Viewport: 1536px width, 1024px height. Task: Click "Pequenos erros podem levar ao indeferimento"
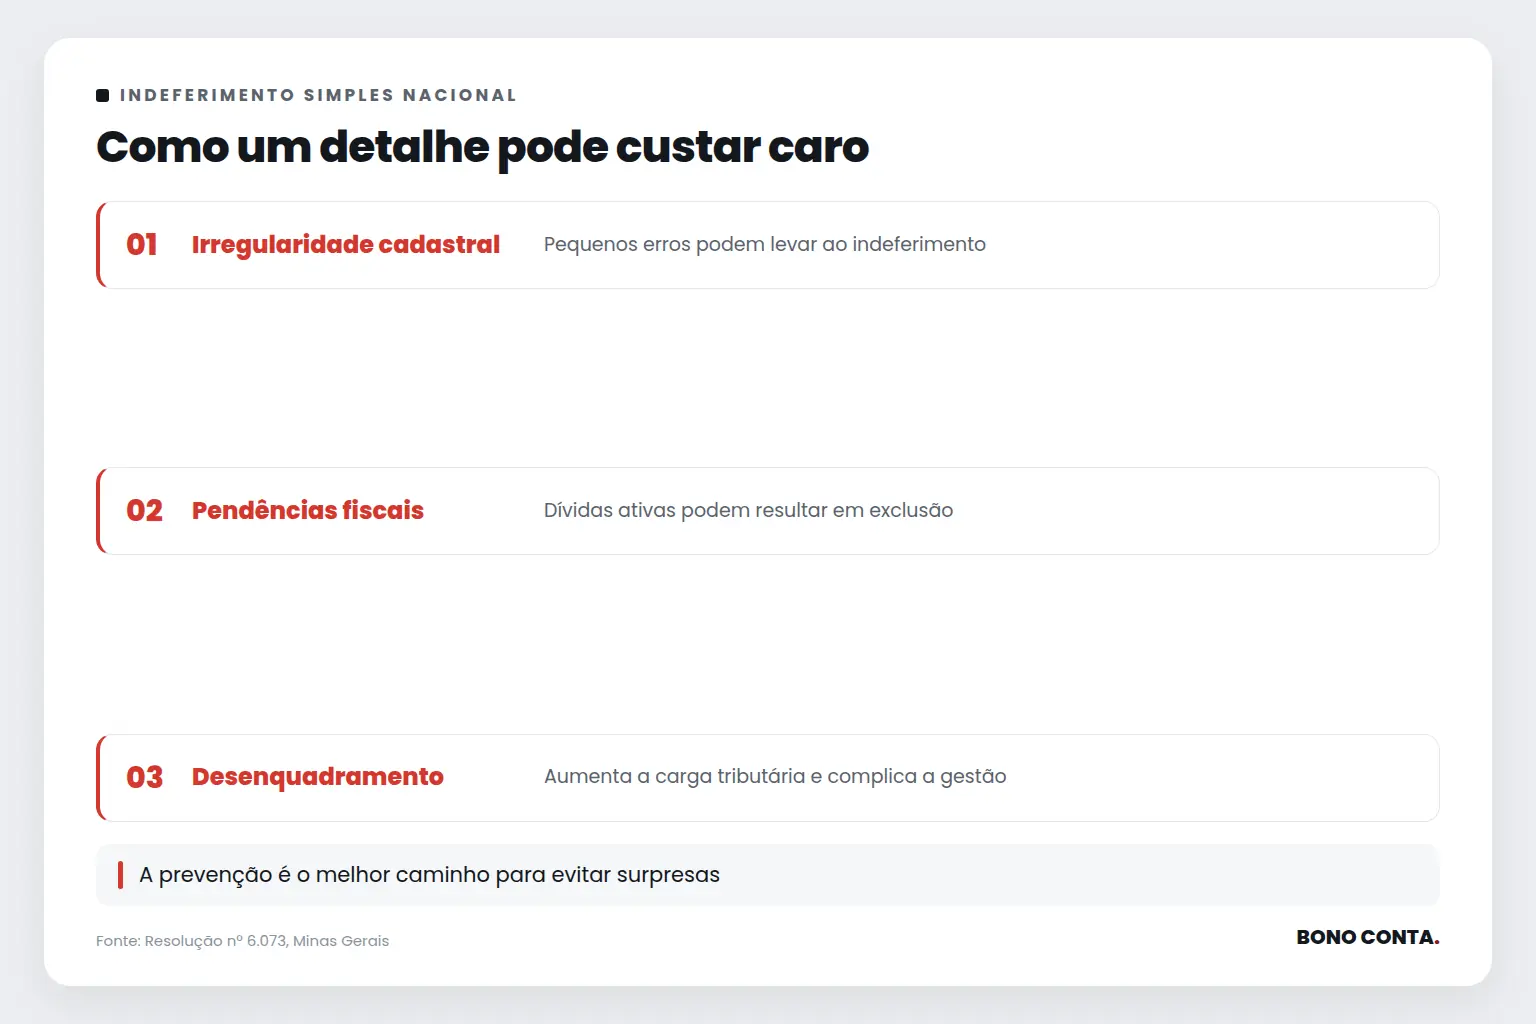[x=765, y=245]
